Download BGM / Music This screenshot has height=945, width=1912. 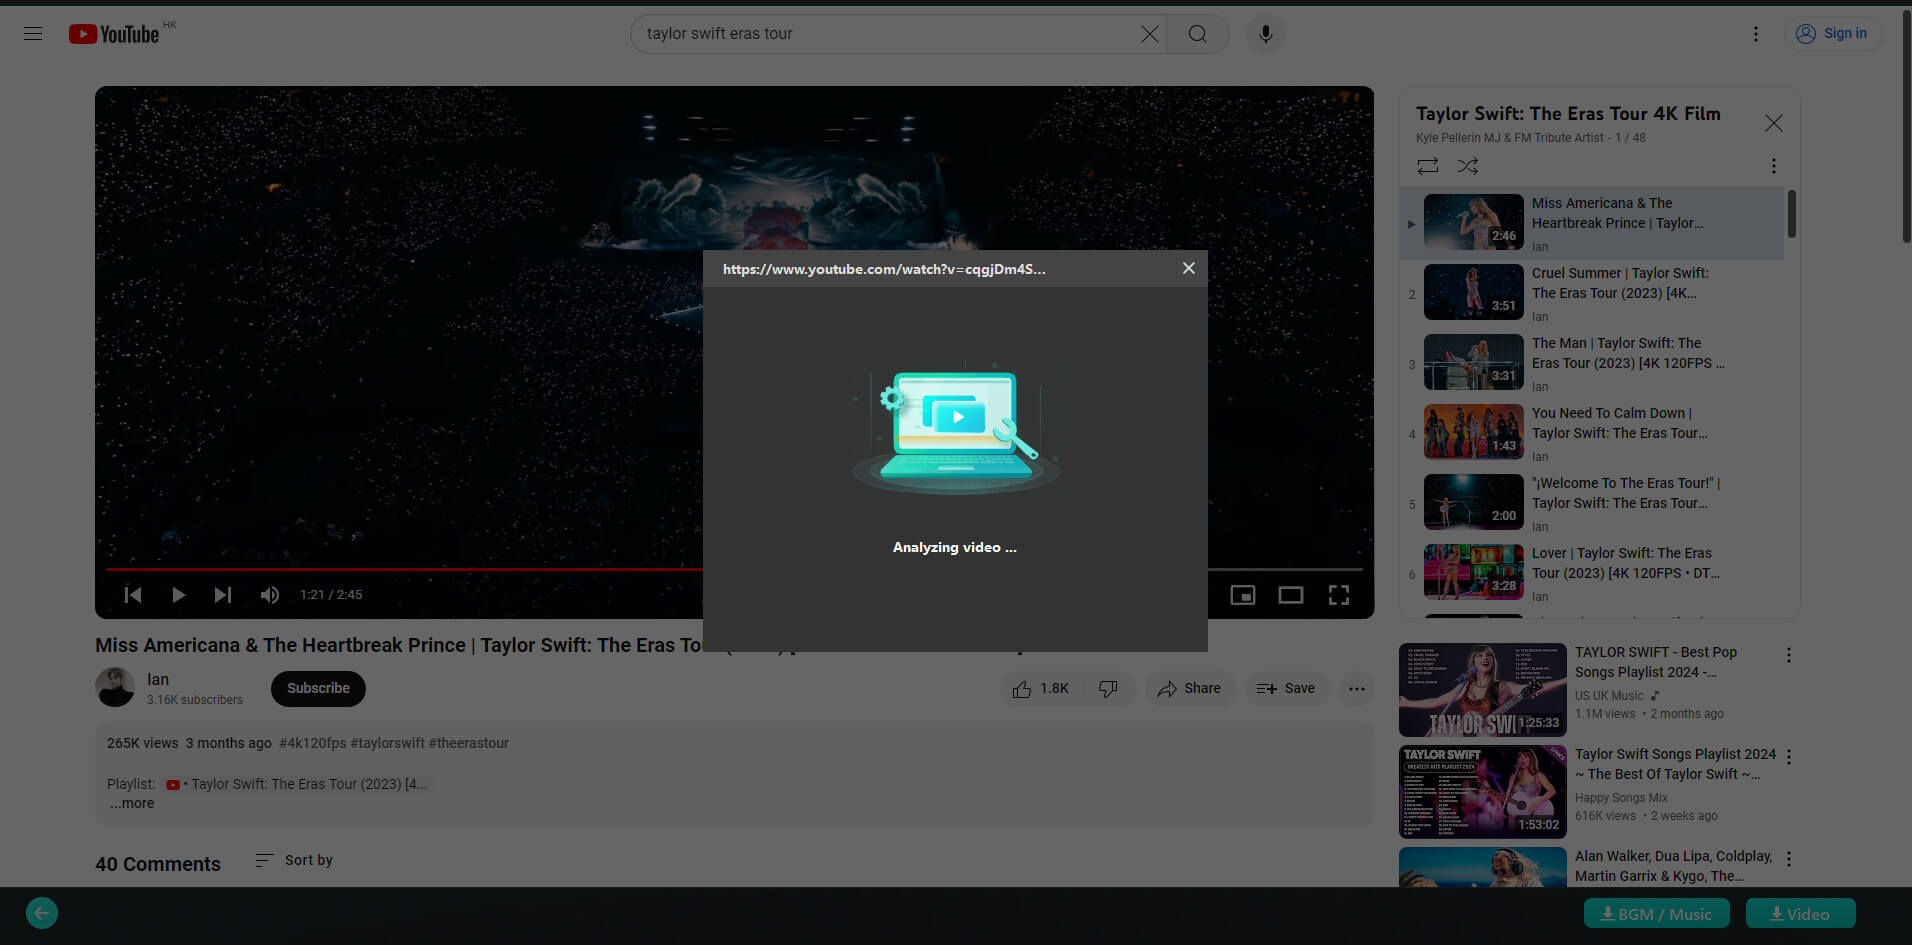(x=1656, y=914)
